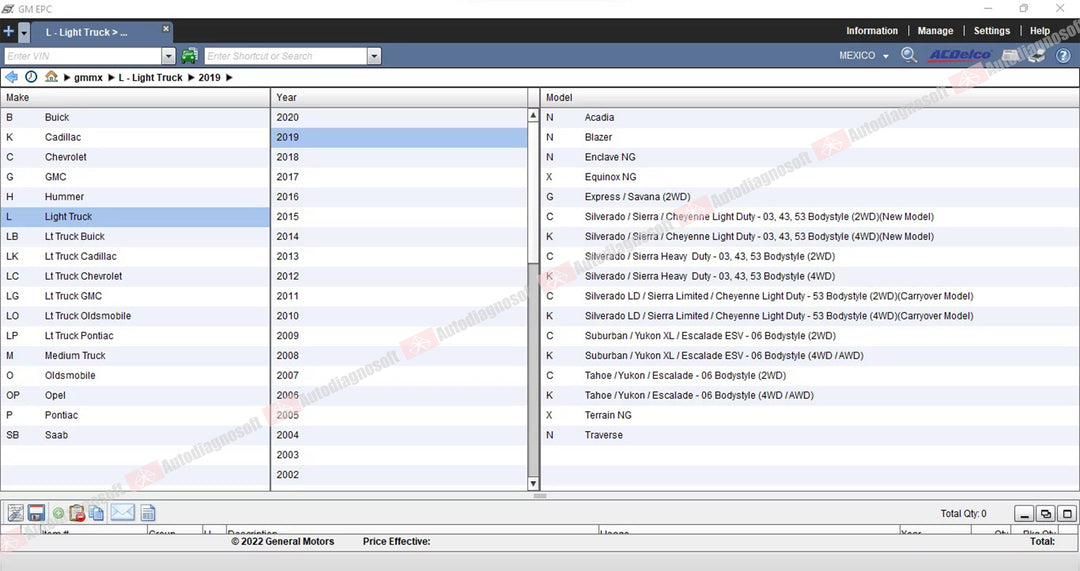Expand the shortcut search dropdown arrow

(374, 56)
